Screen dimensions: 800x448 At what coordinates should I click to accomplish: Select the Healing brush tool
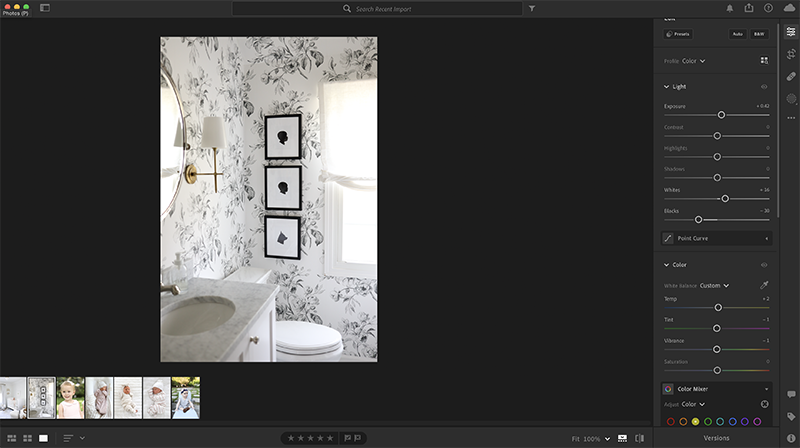click(791, 76)
